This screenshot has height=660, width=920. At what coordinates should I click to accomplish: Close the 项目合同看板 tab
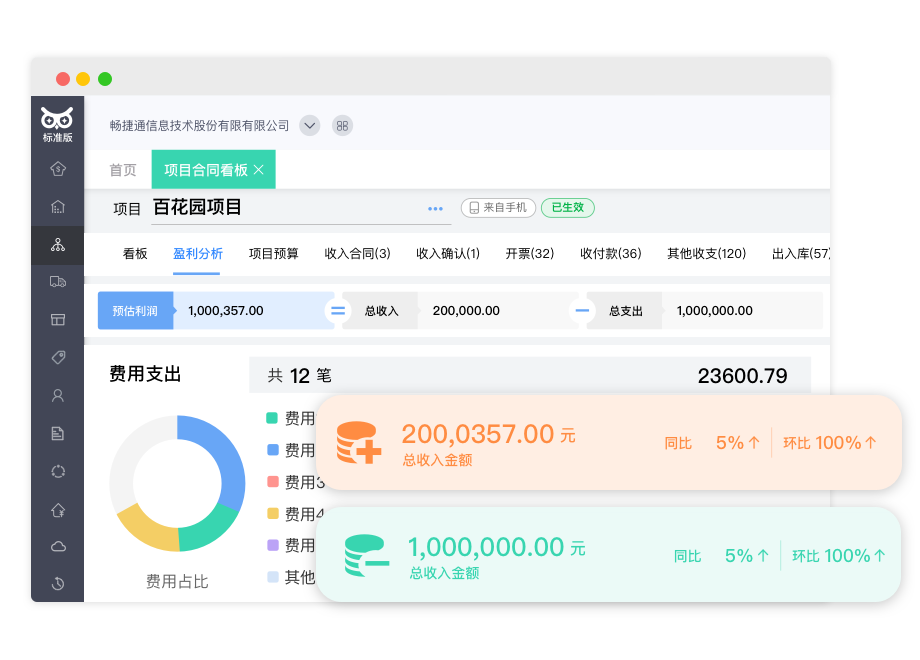tap(259, 170)
